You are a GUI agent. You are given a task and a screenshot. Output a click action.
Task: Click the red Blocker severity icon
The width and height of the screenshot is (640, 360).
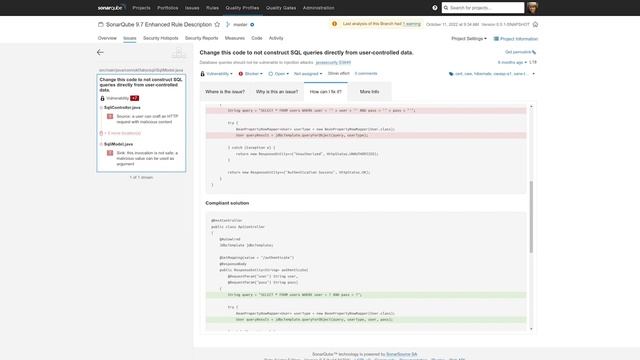[x=241, y=74]
